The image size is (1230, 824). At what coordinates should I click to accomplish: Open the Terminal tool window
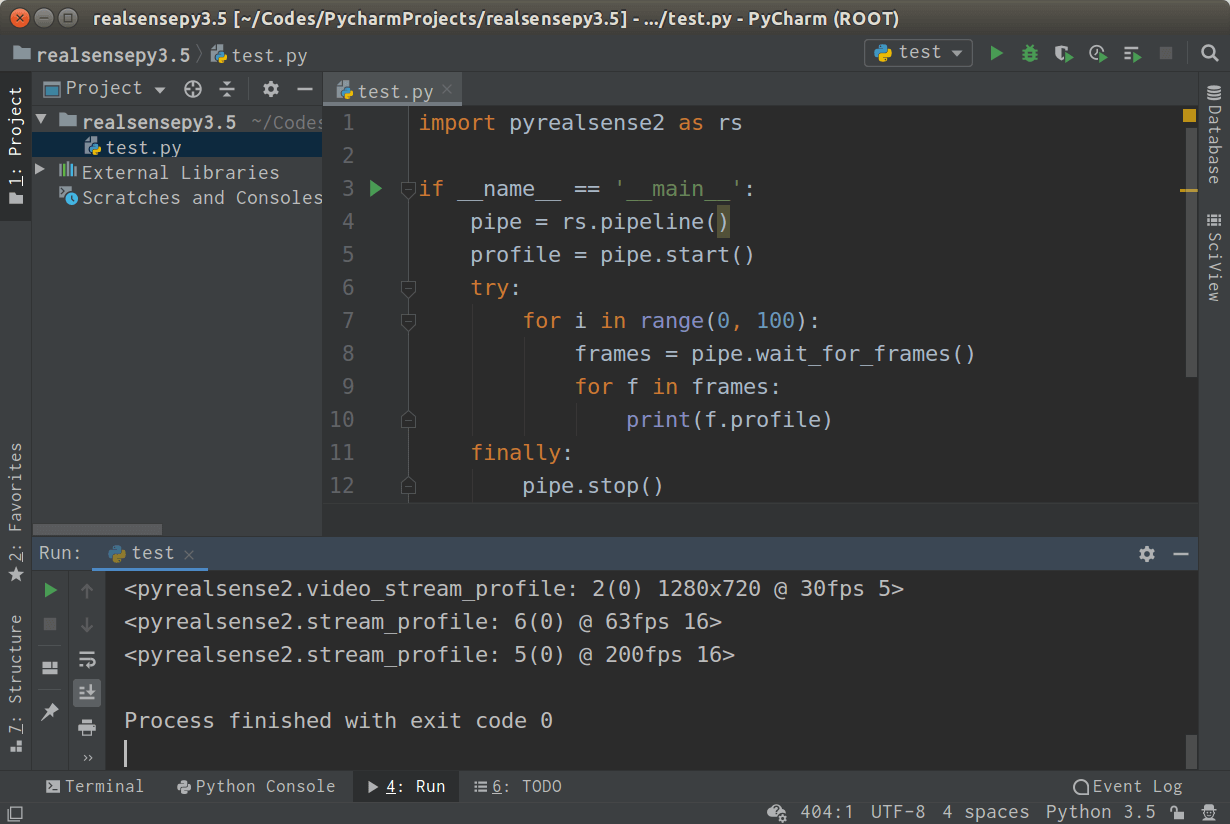(x=95, y=786)
